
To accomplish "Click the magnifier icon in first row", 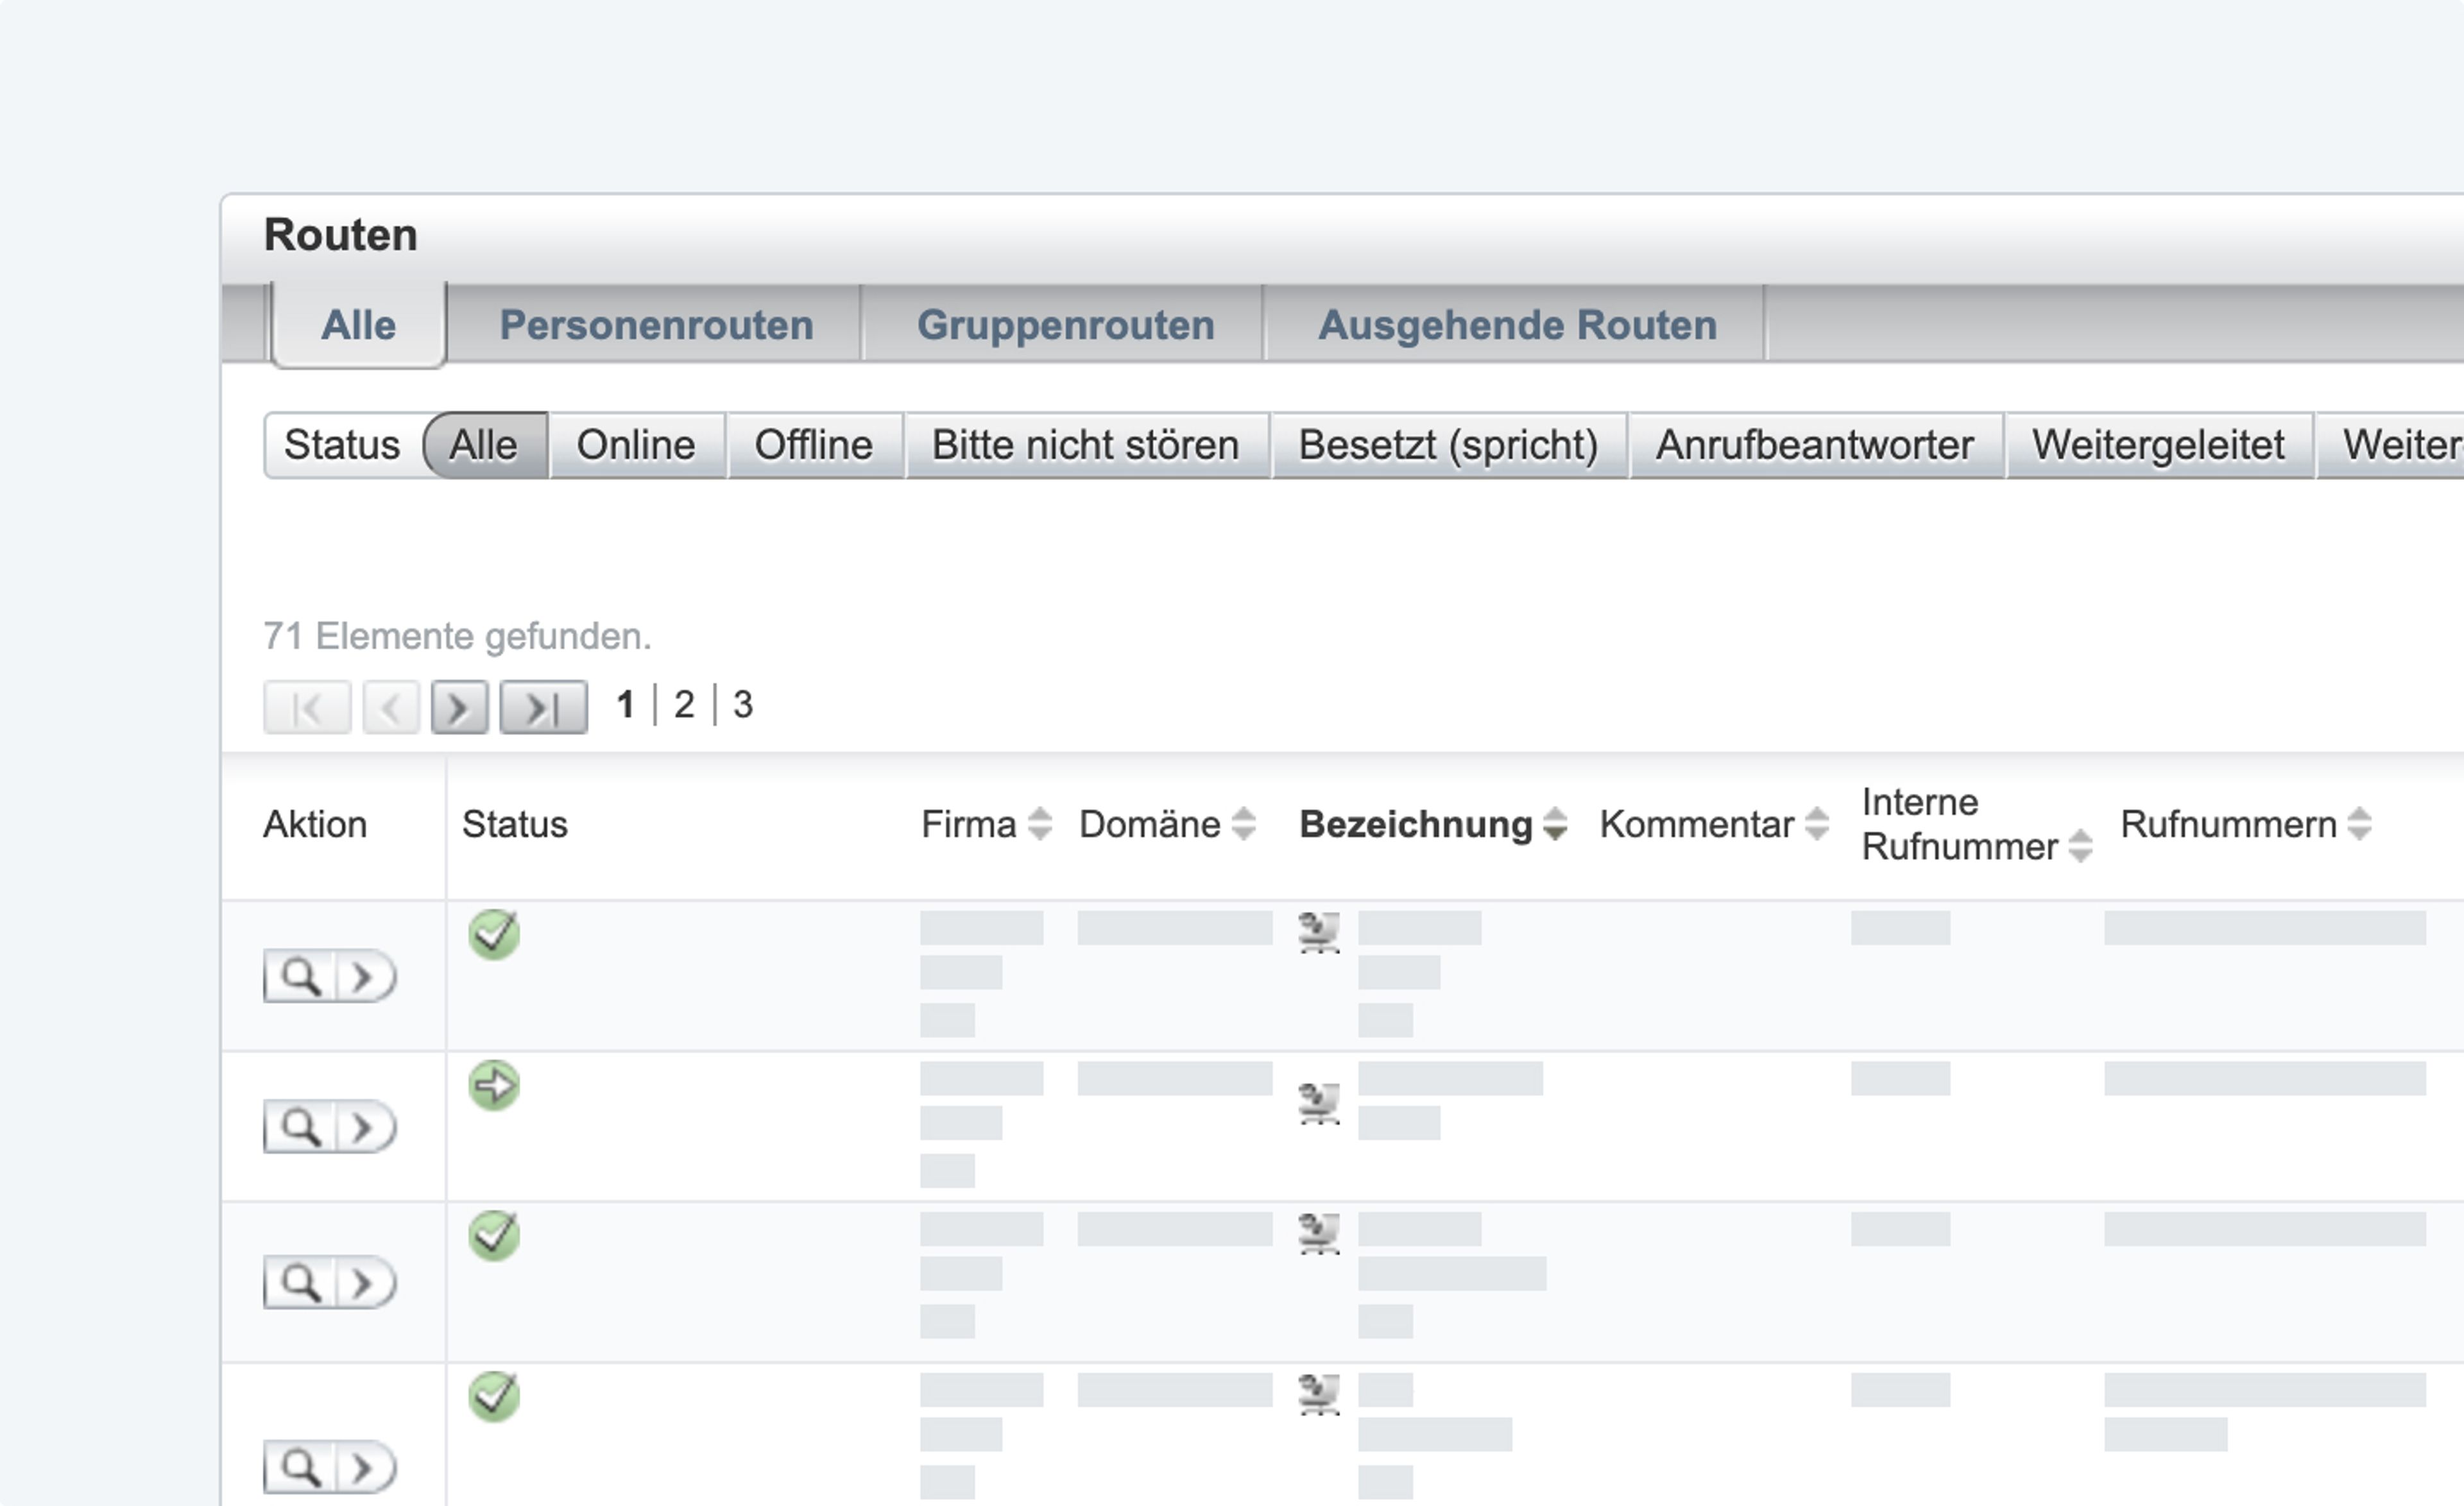I will [300, 976].
